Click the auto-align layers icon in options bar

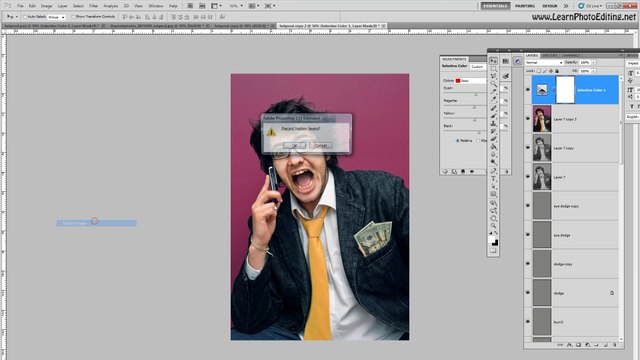(222, 17)
